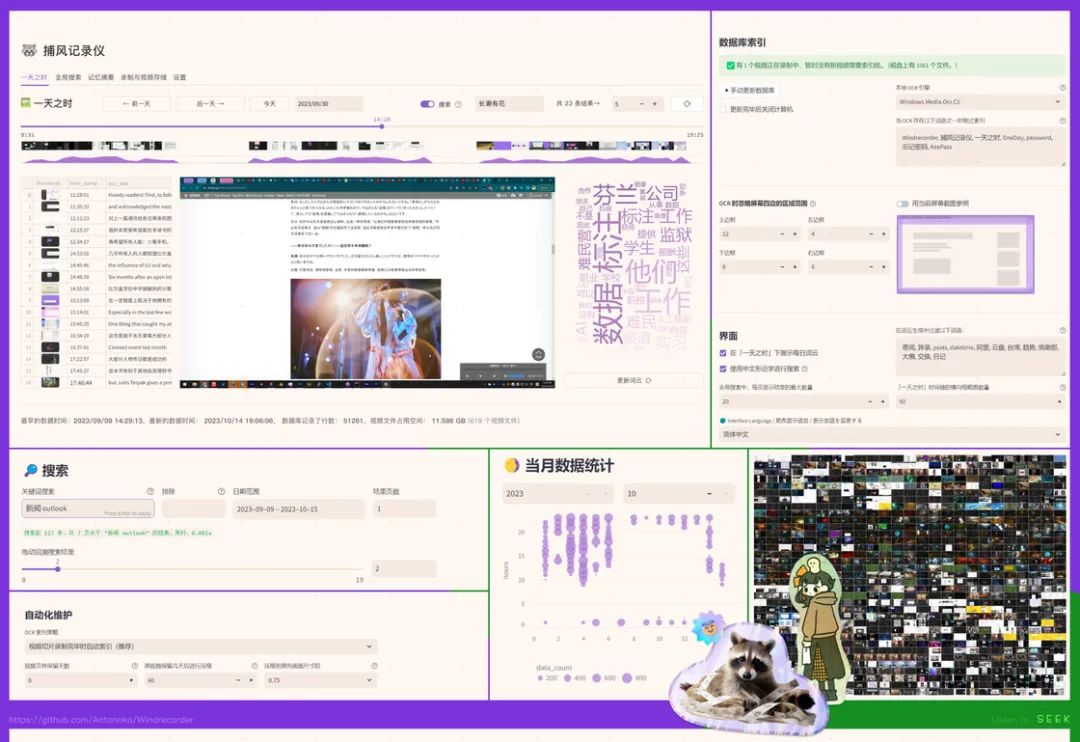Screen dimensions: 1080x742
Task: Increase max results per page stepper
Action: [x=883, y=401]
